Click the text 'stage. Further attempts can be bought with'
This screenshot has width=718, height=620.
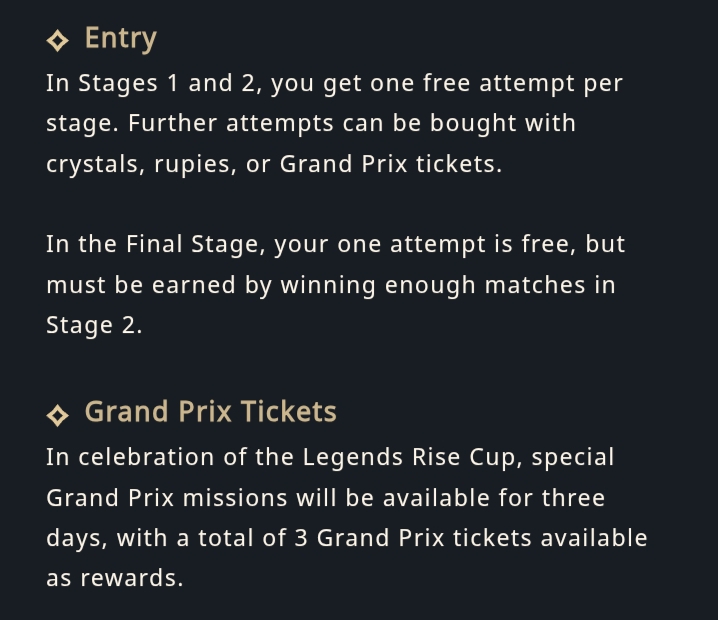coord(311,124)
